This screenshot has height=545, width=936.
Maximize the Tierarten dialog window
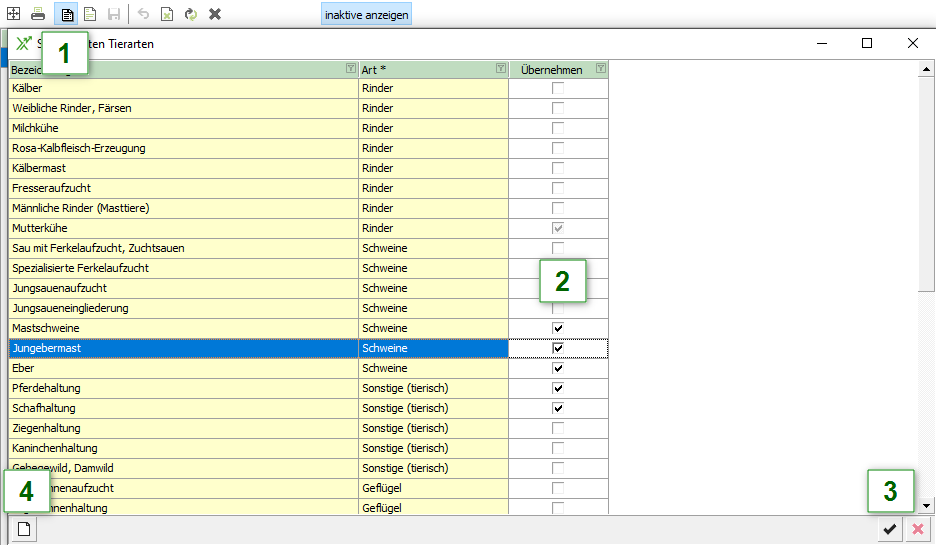pyautogui.click(x=867, y=43)
